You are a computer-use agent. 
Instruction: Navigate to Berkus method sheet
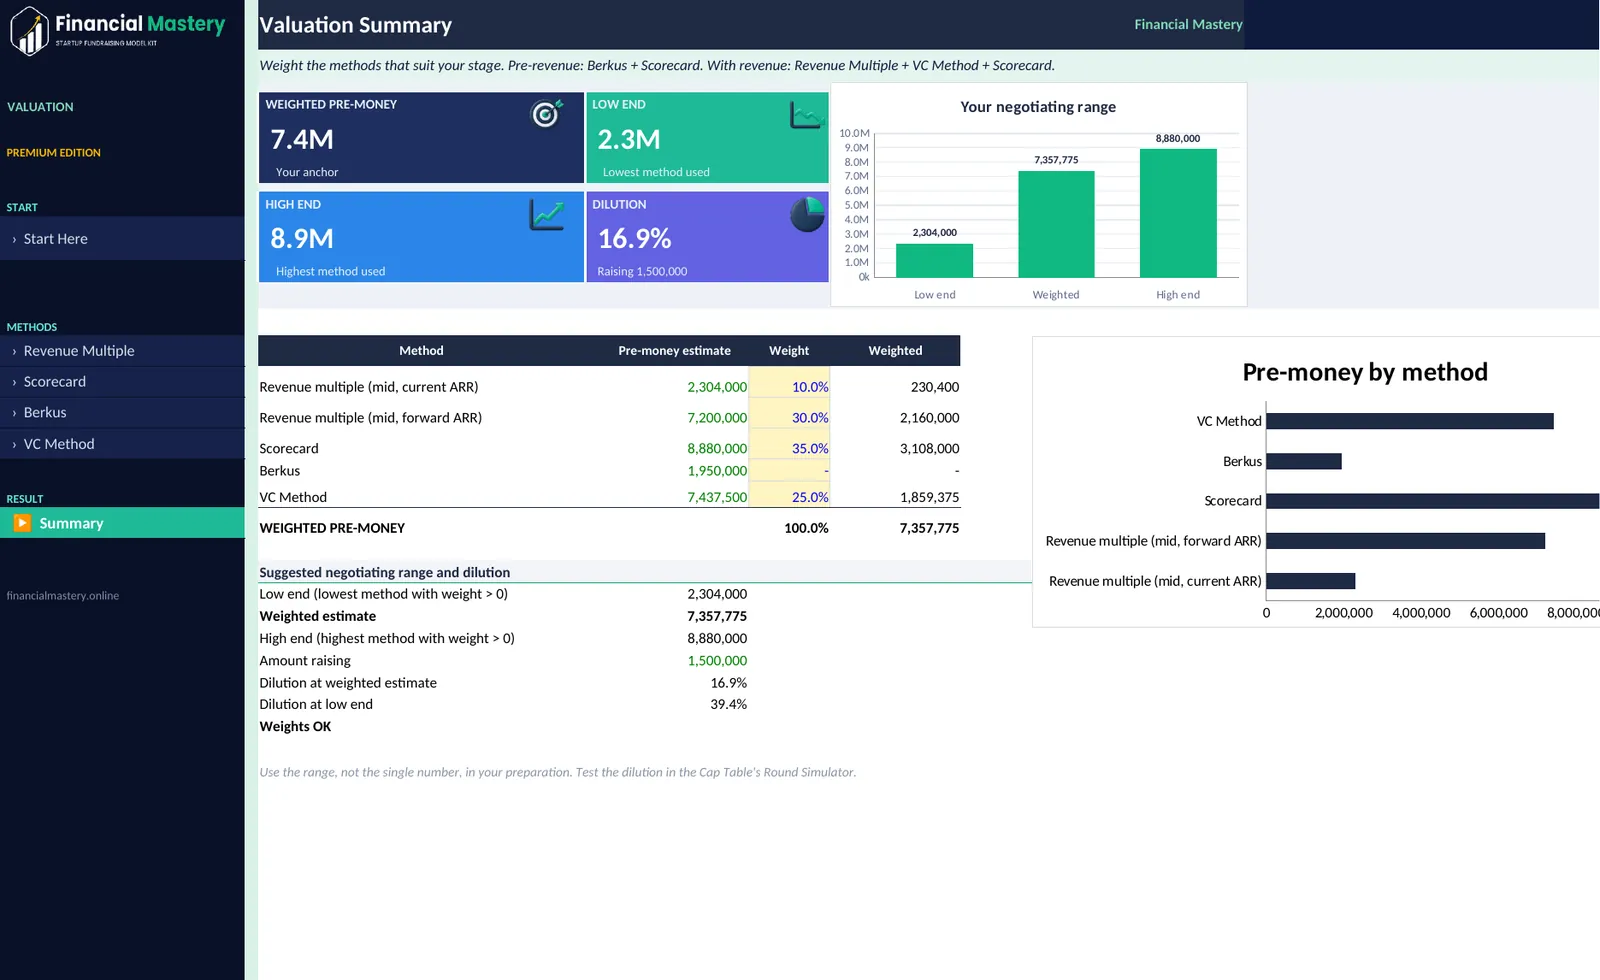122,413
